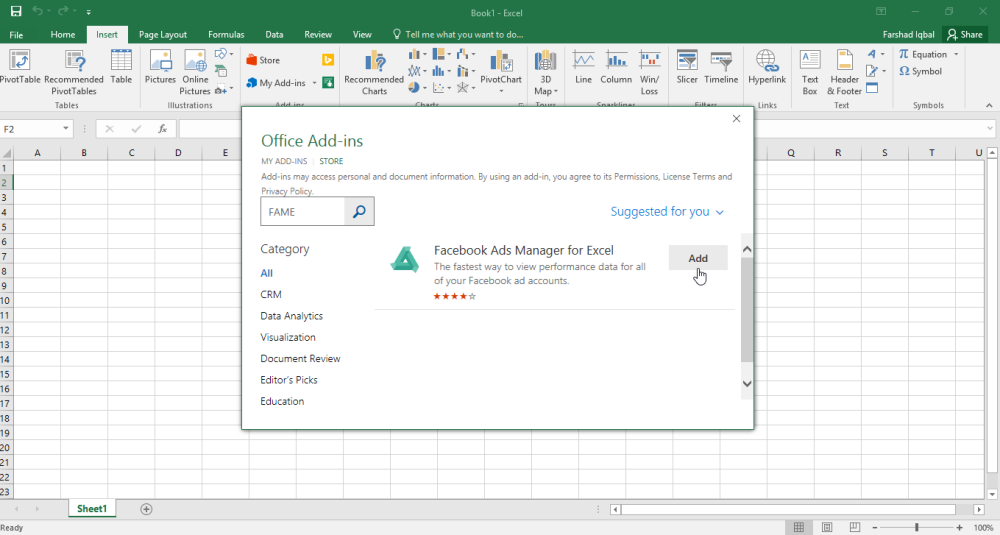Click the search magnifier in Office Add-ins

pos(359,211)
